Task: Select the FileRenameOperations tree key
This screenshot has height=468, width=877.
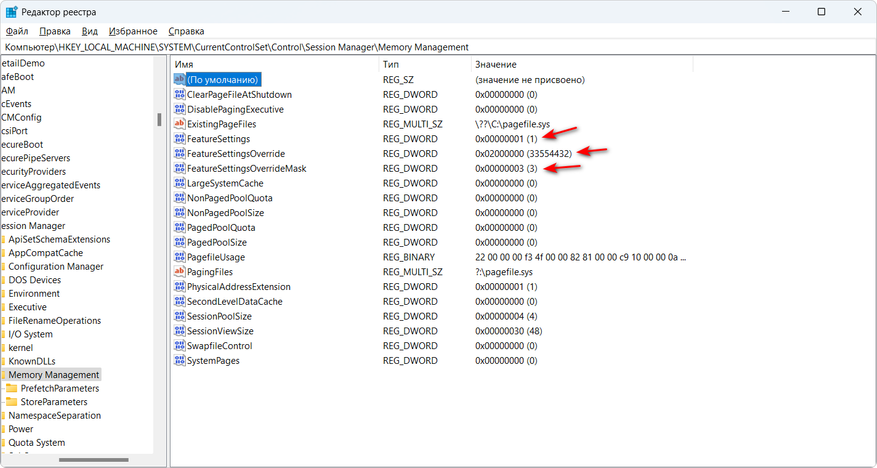Action: tap(54, 320)
